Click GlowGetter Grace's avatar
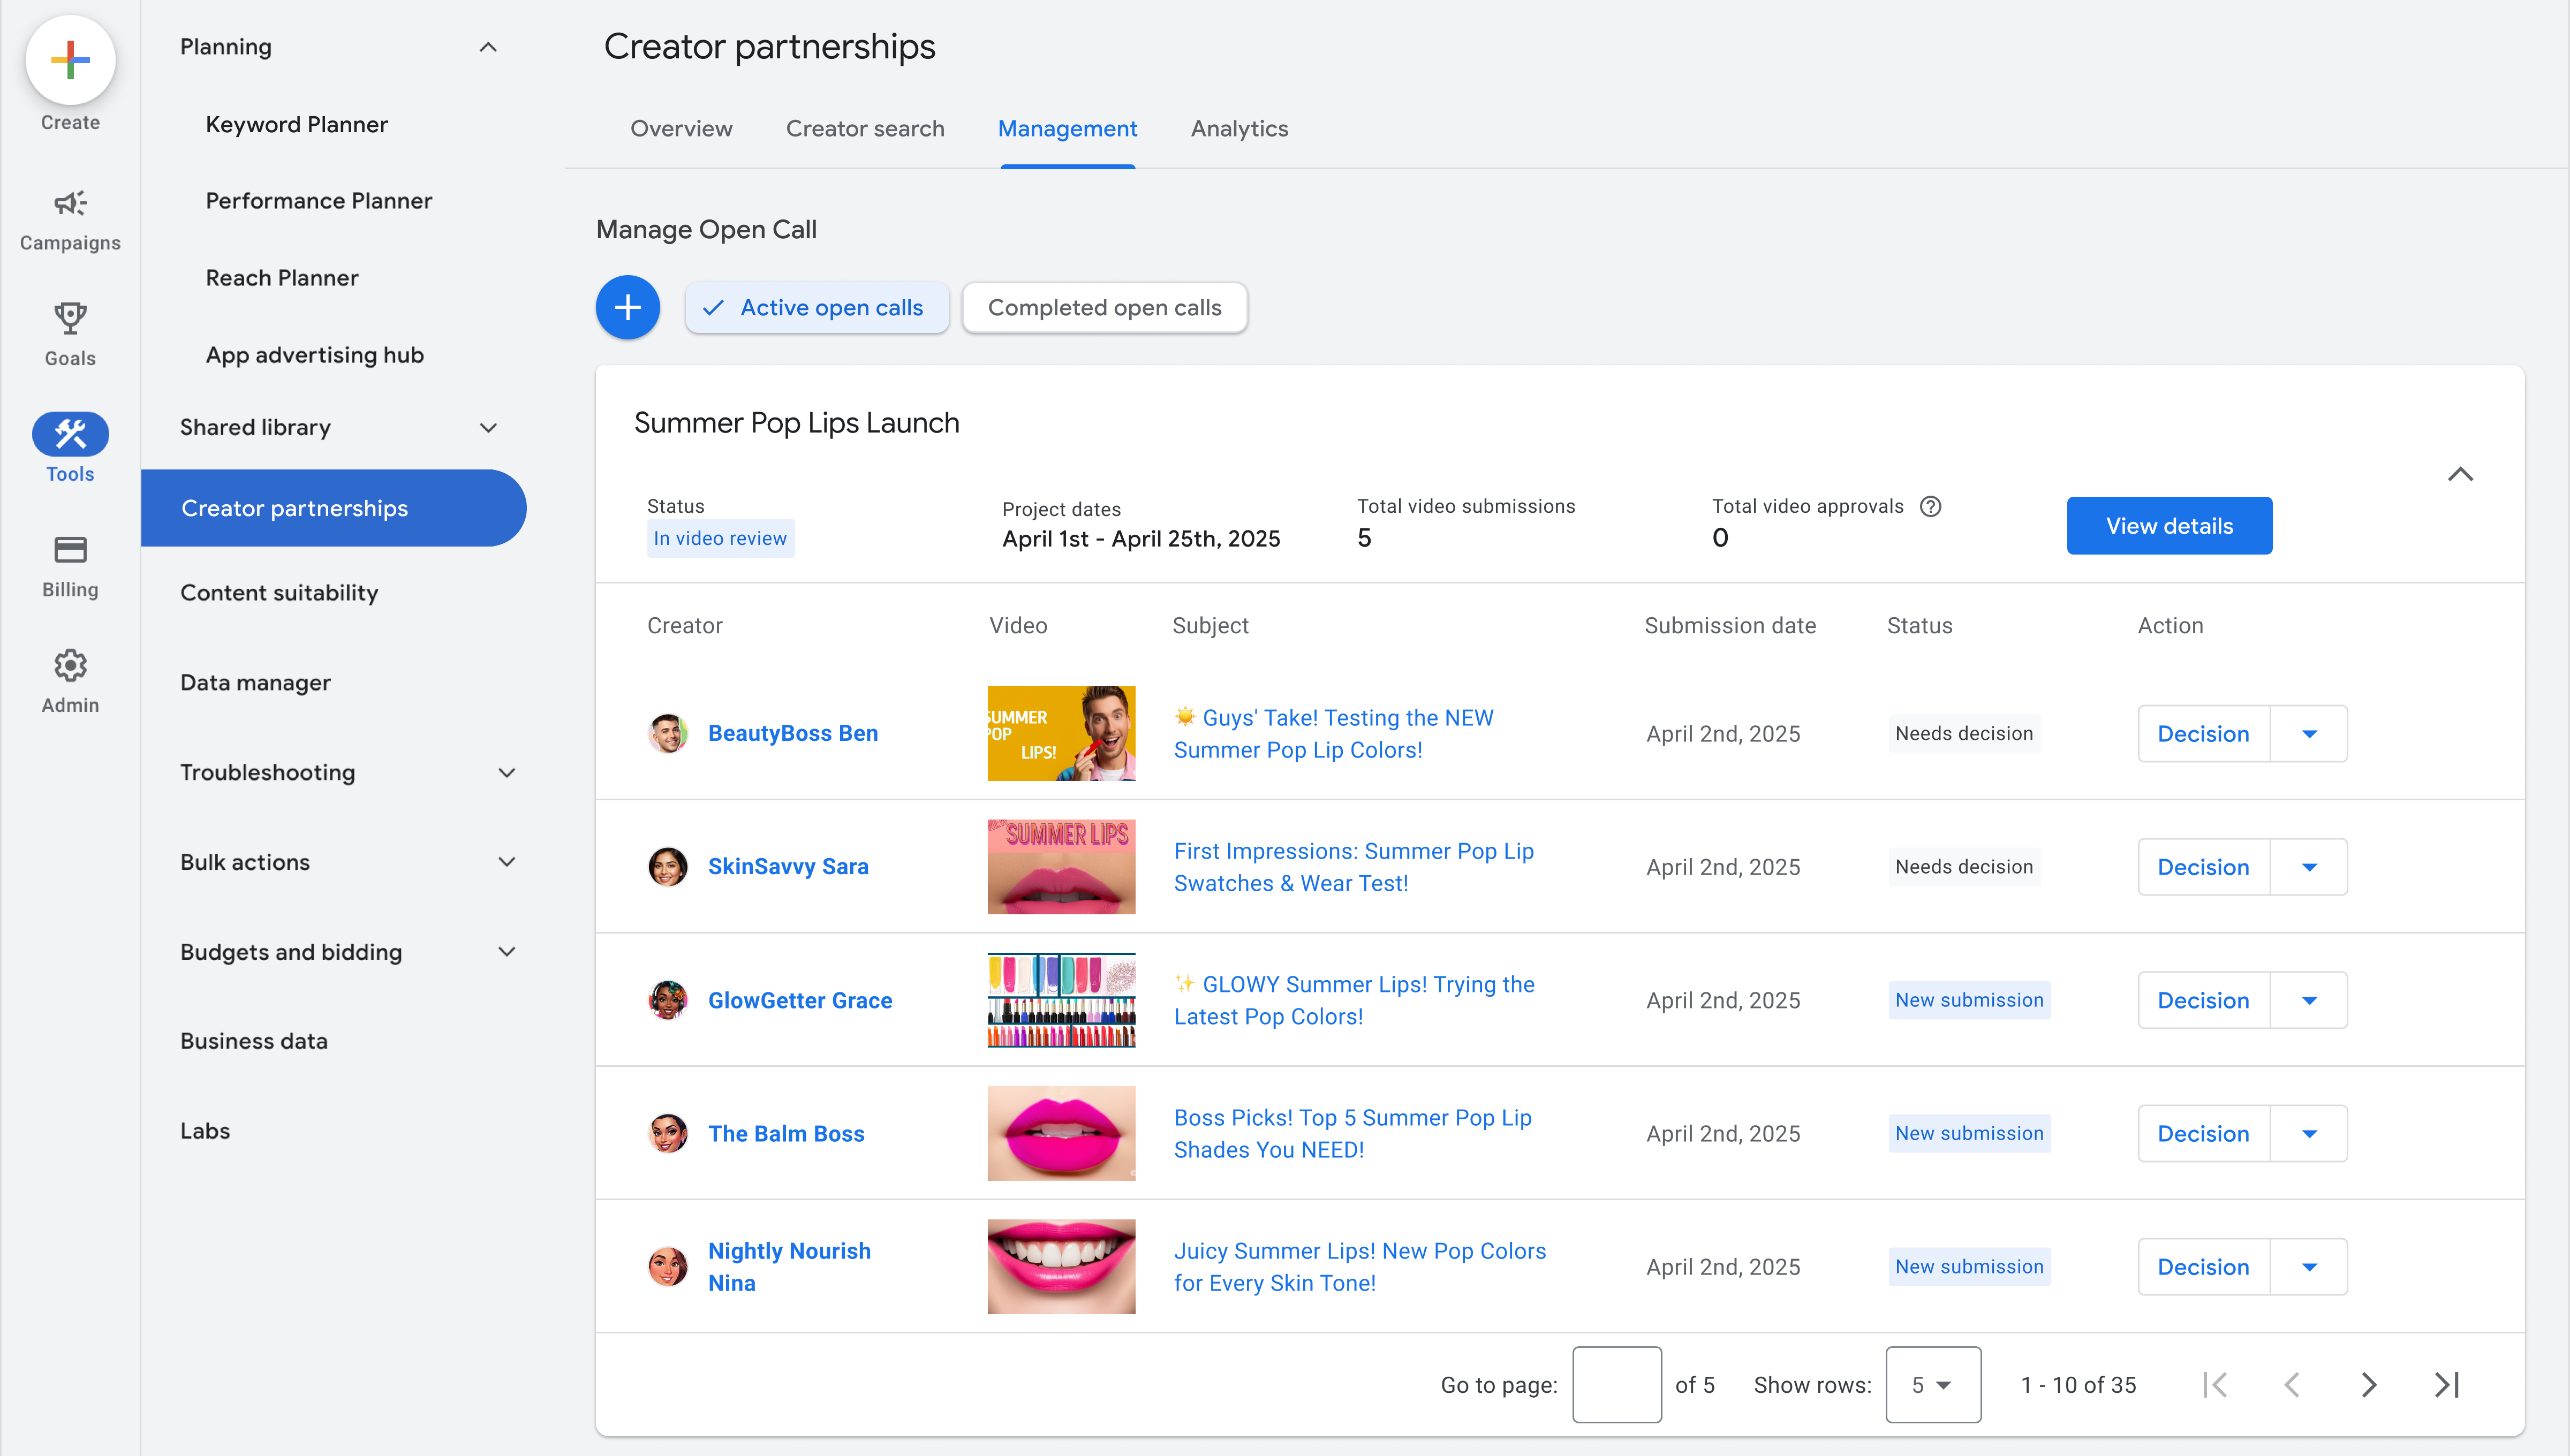 (x=668, y=1000)
